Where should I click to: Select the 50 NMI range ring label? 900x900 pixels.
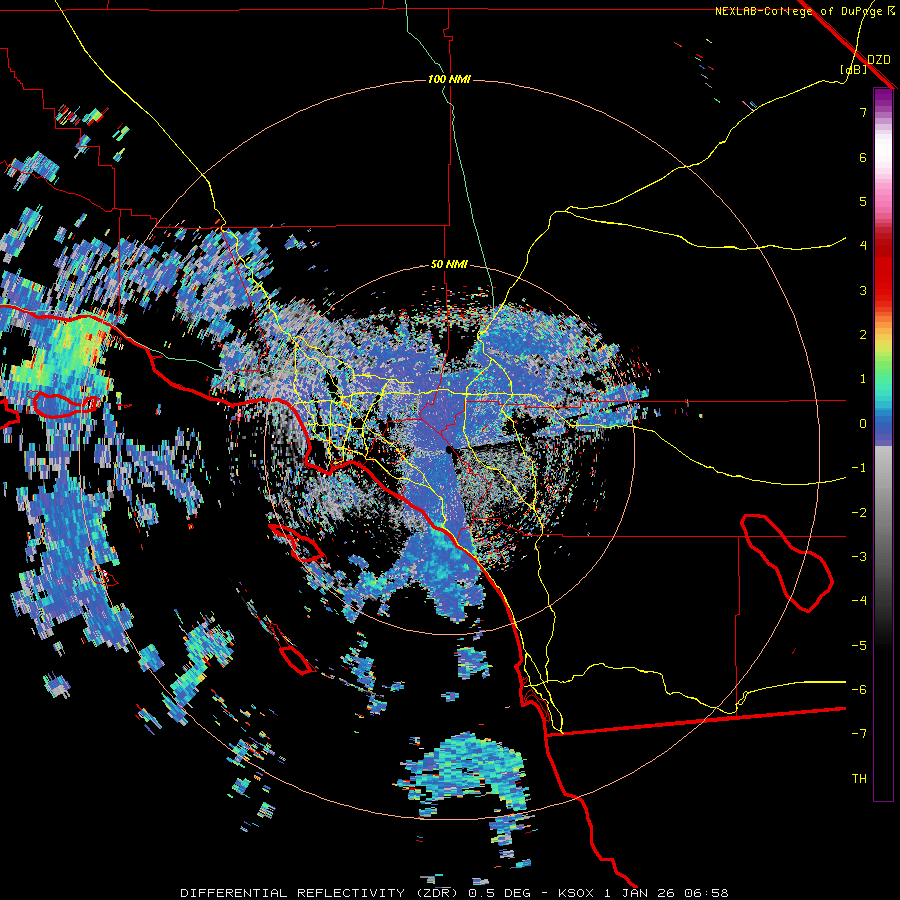tap(449, 265)
